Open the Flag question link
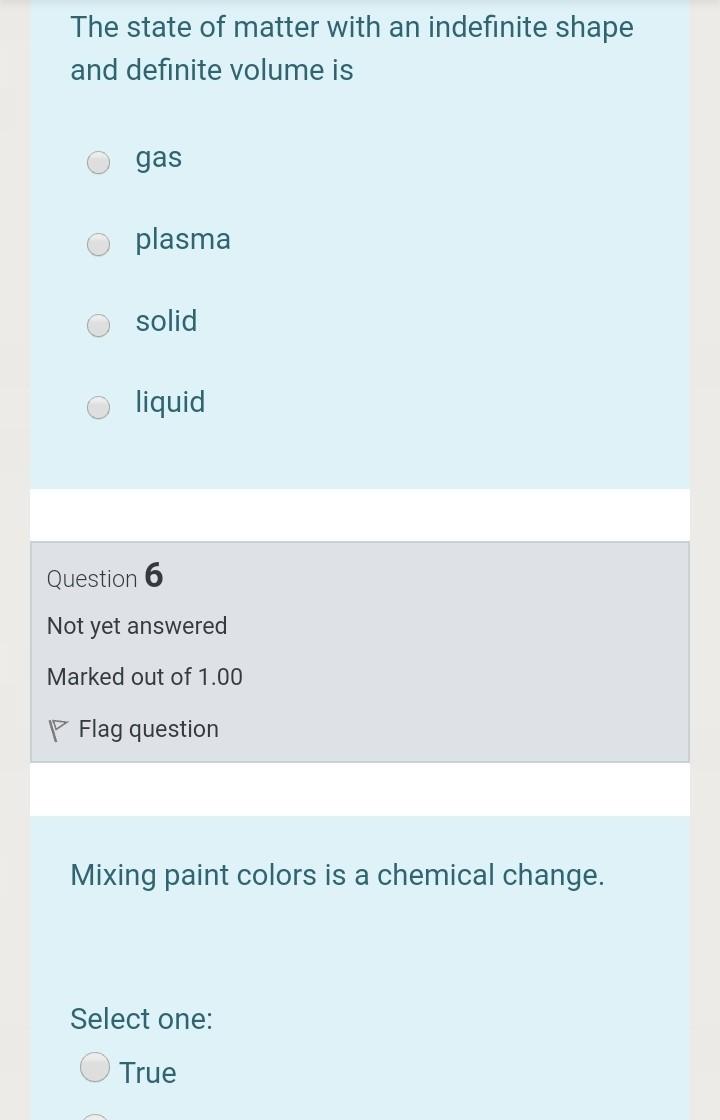 coord(148,729)
